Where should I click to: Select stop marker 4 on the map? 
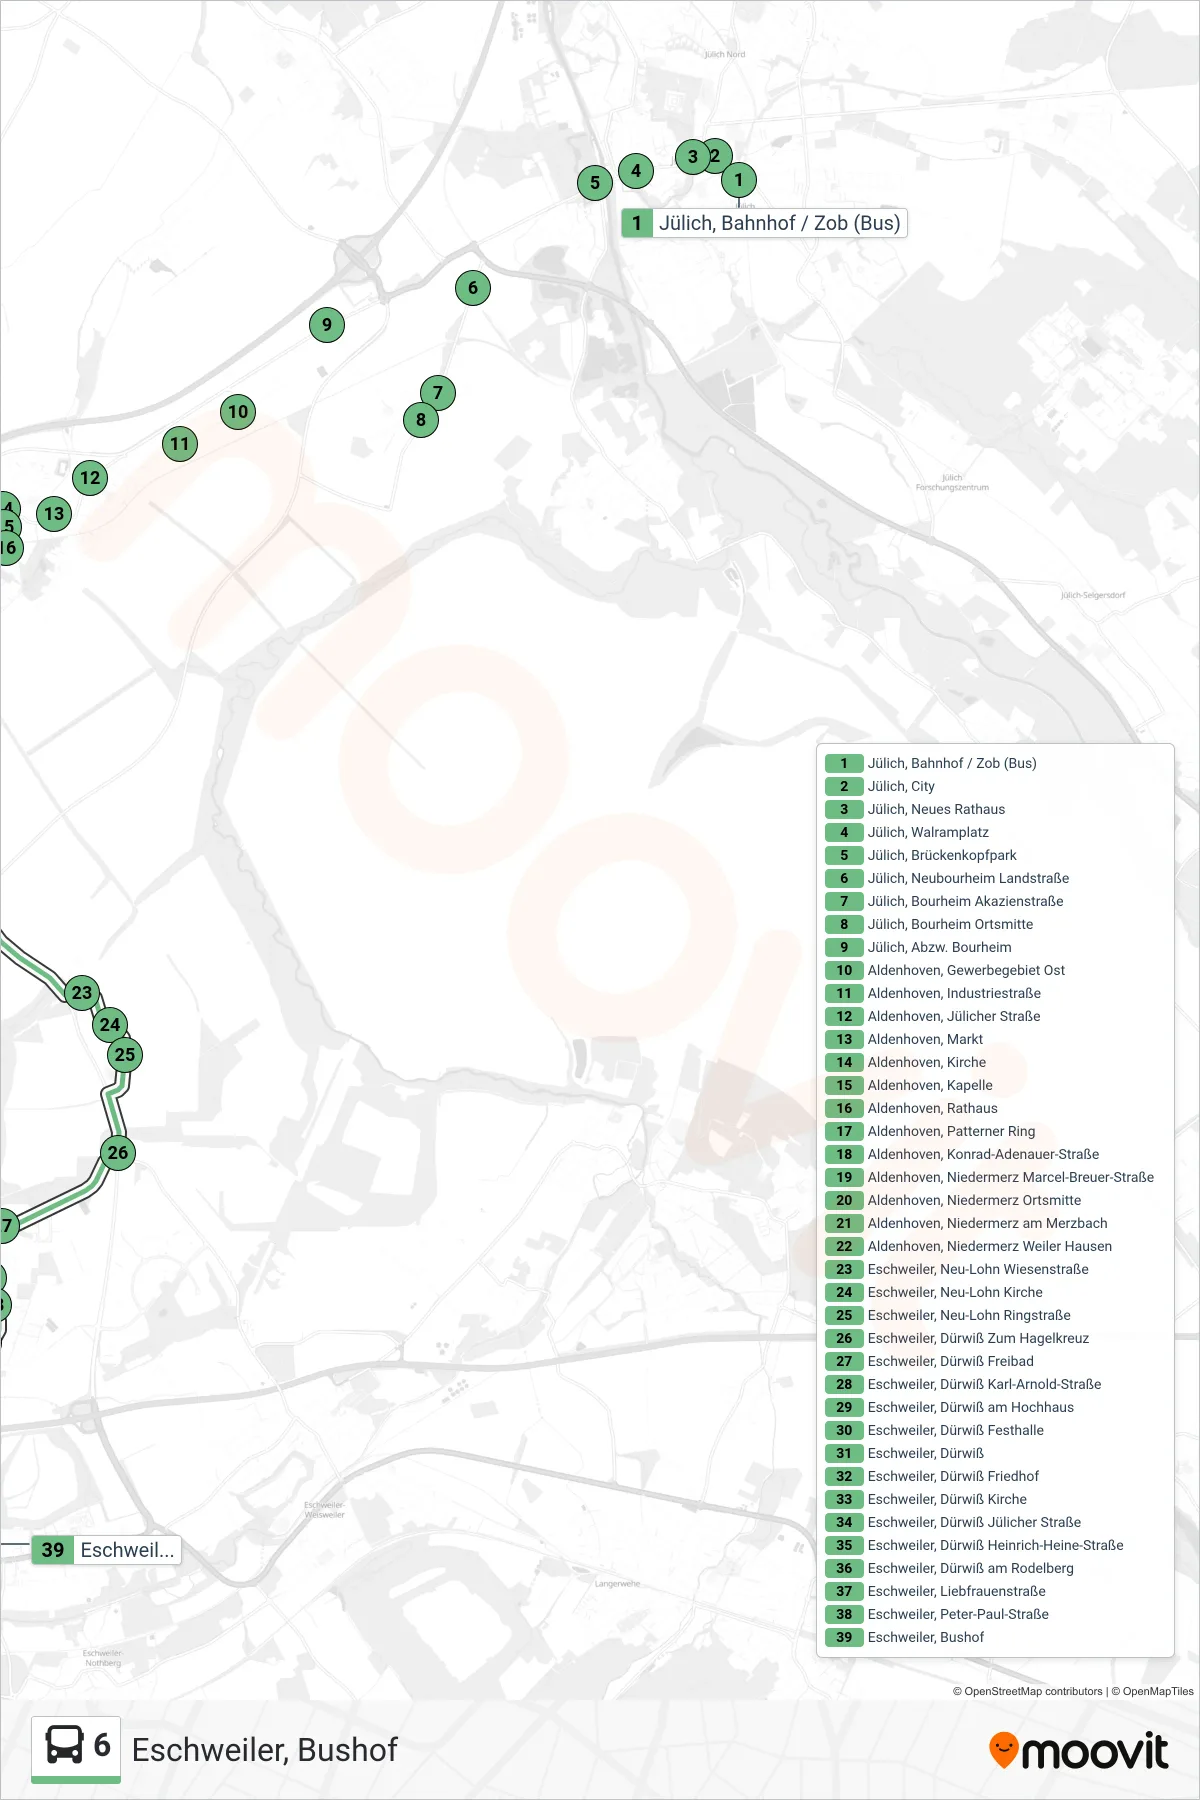coord(636,171)
